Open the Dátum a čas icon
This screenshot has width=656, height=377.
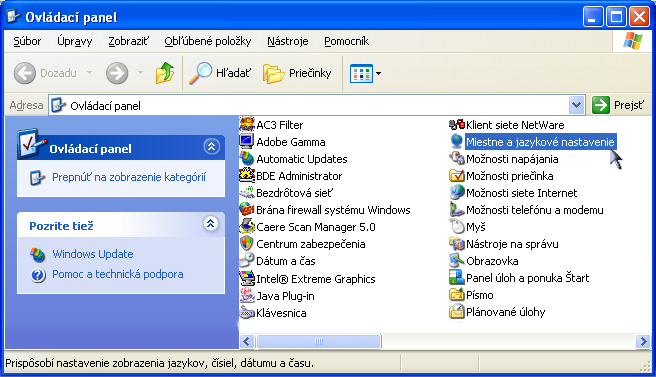pos(247,260)
